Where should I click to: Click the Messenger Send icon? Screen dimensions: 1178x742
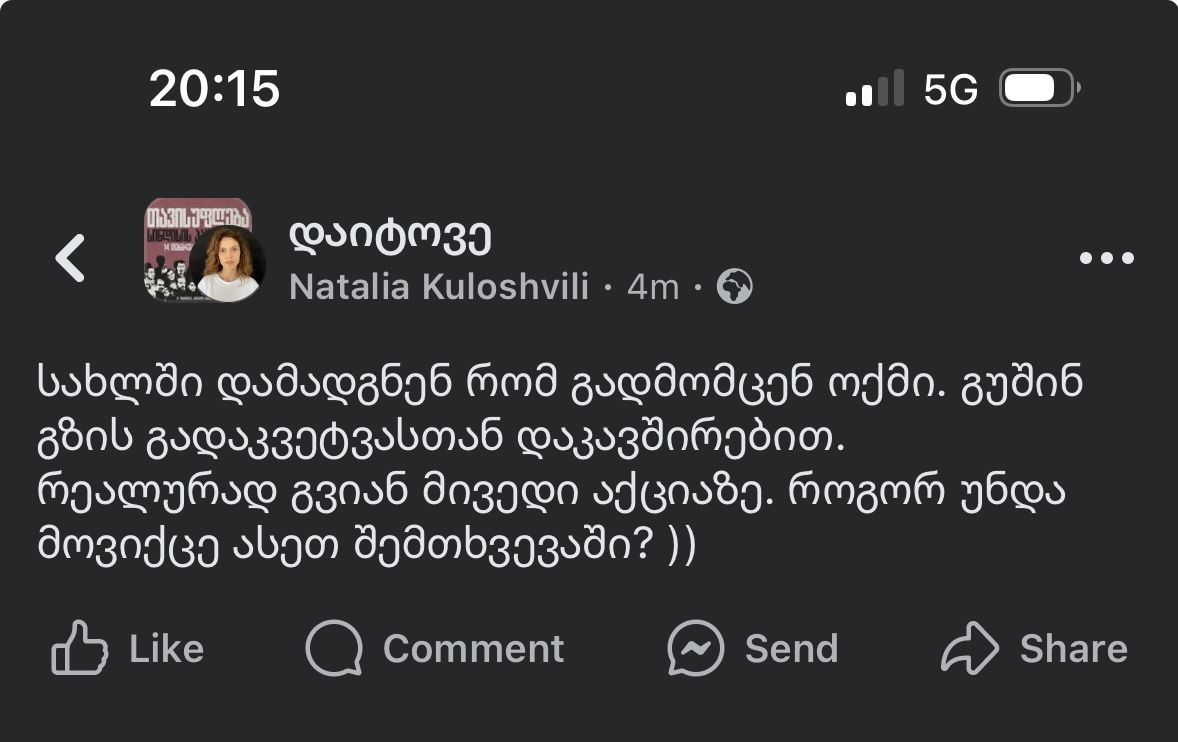(695, 649)
